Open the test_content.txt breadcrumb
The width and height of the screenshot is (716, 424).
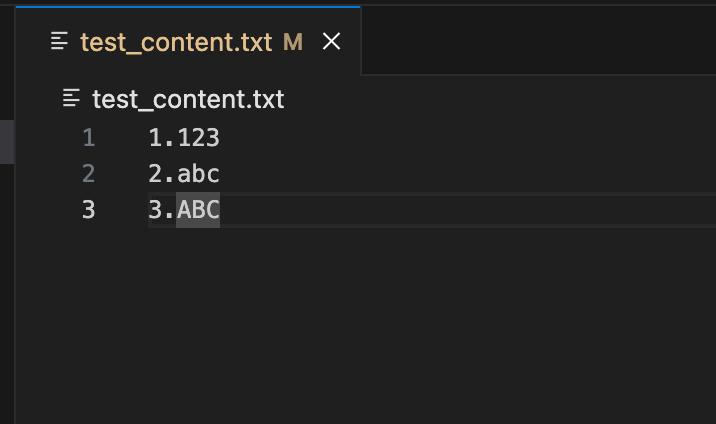[x=188, y=99]
